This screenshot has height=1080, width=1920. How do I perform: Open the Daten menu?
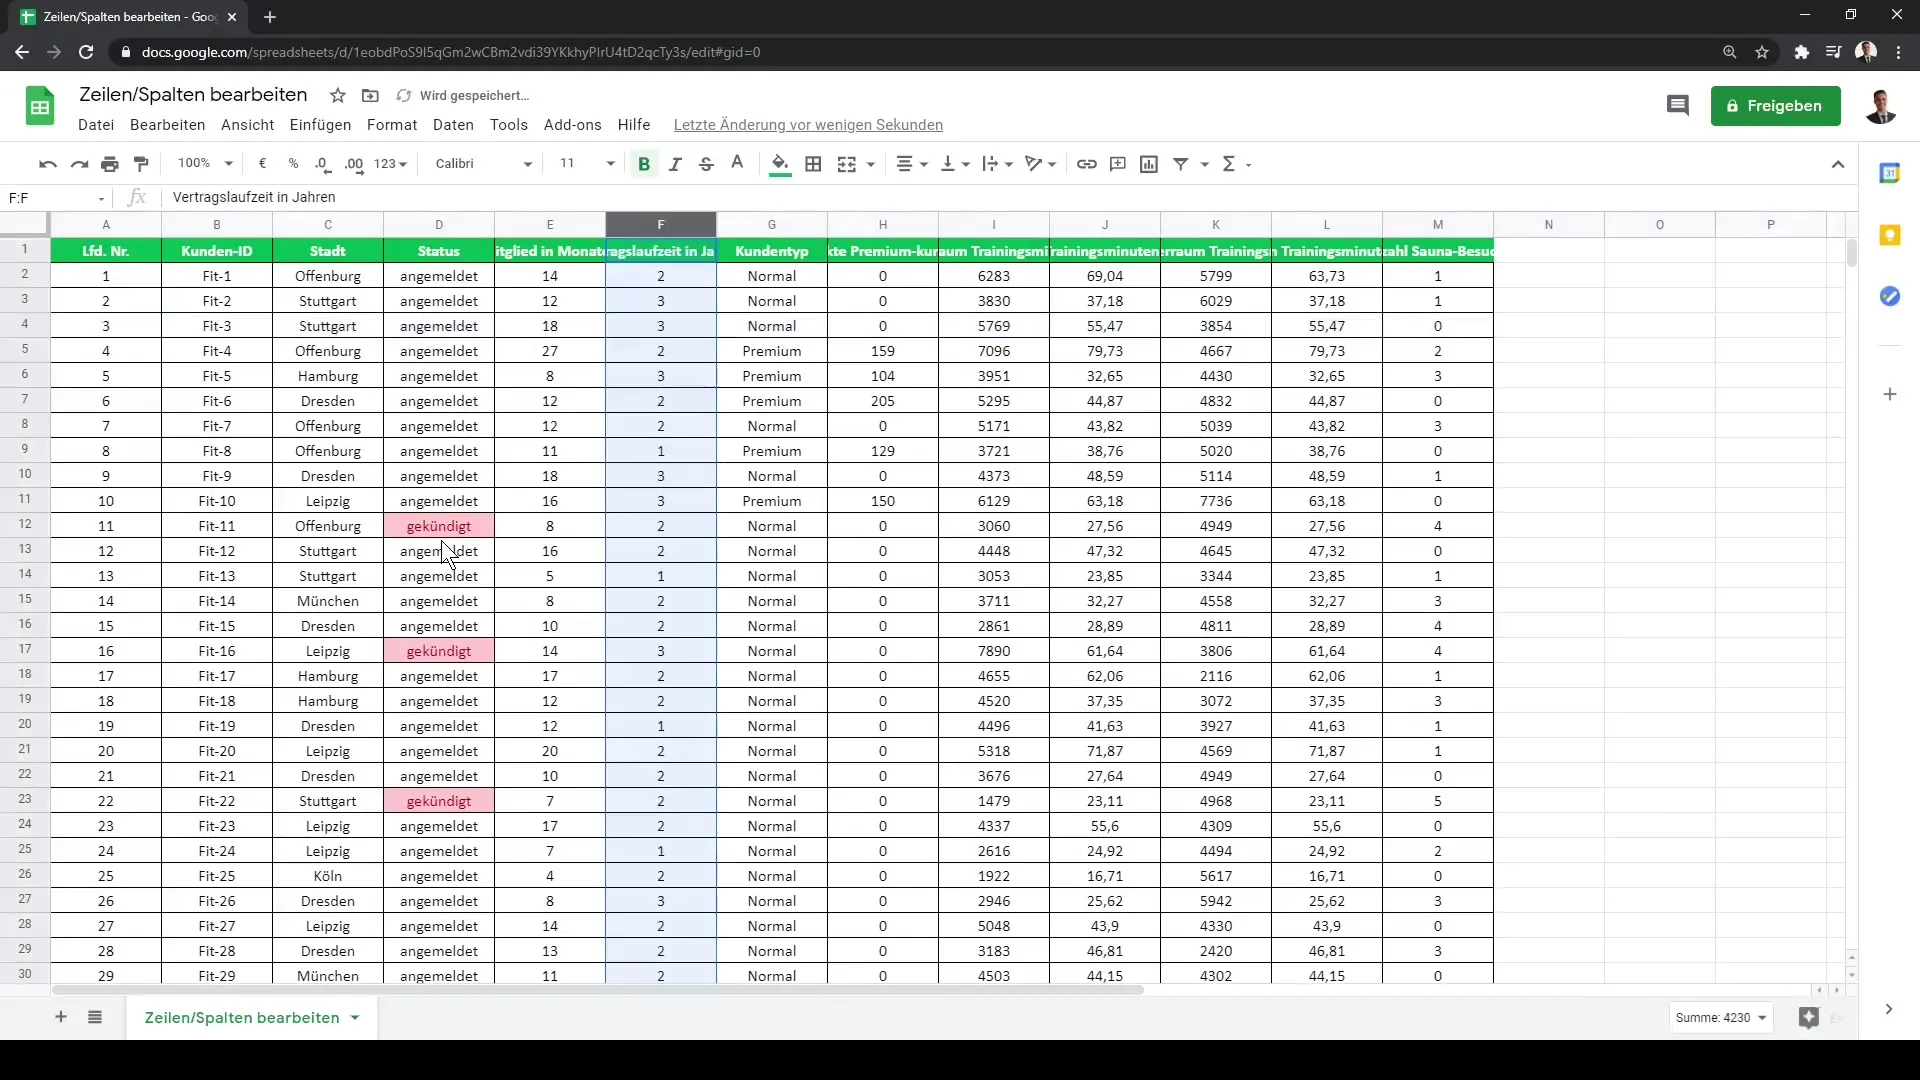tap(452, 124)
